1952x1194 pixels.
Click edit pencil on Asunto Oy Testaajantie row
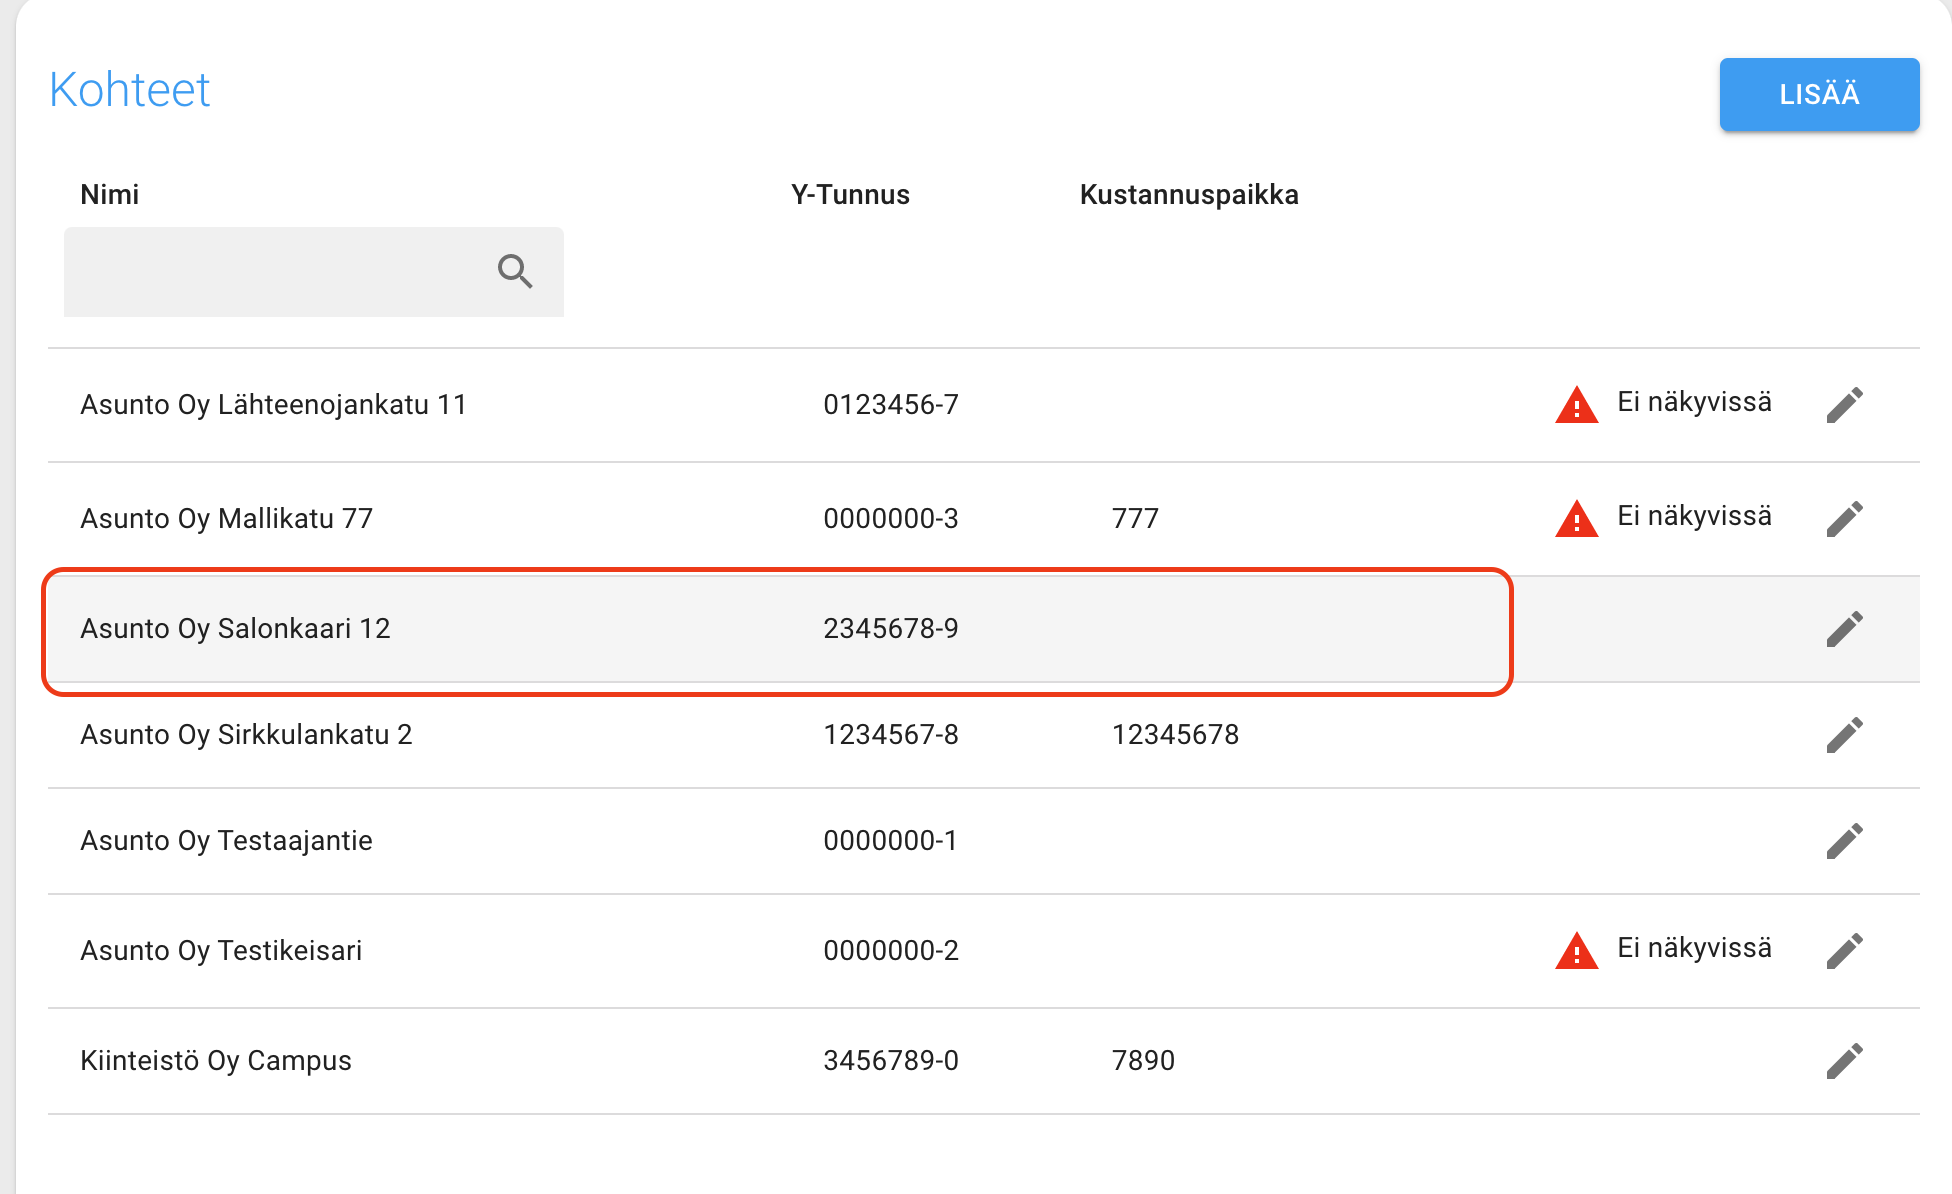[x=1844, y=841]
